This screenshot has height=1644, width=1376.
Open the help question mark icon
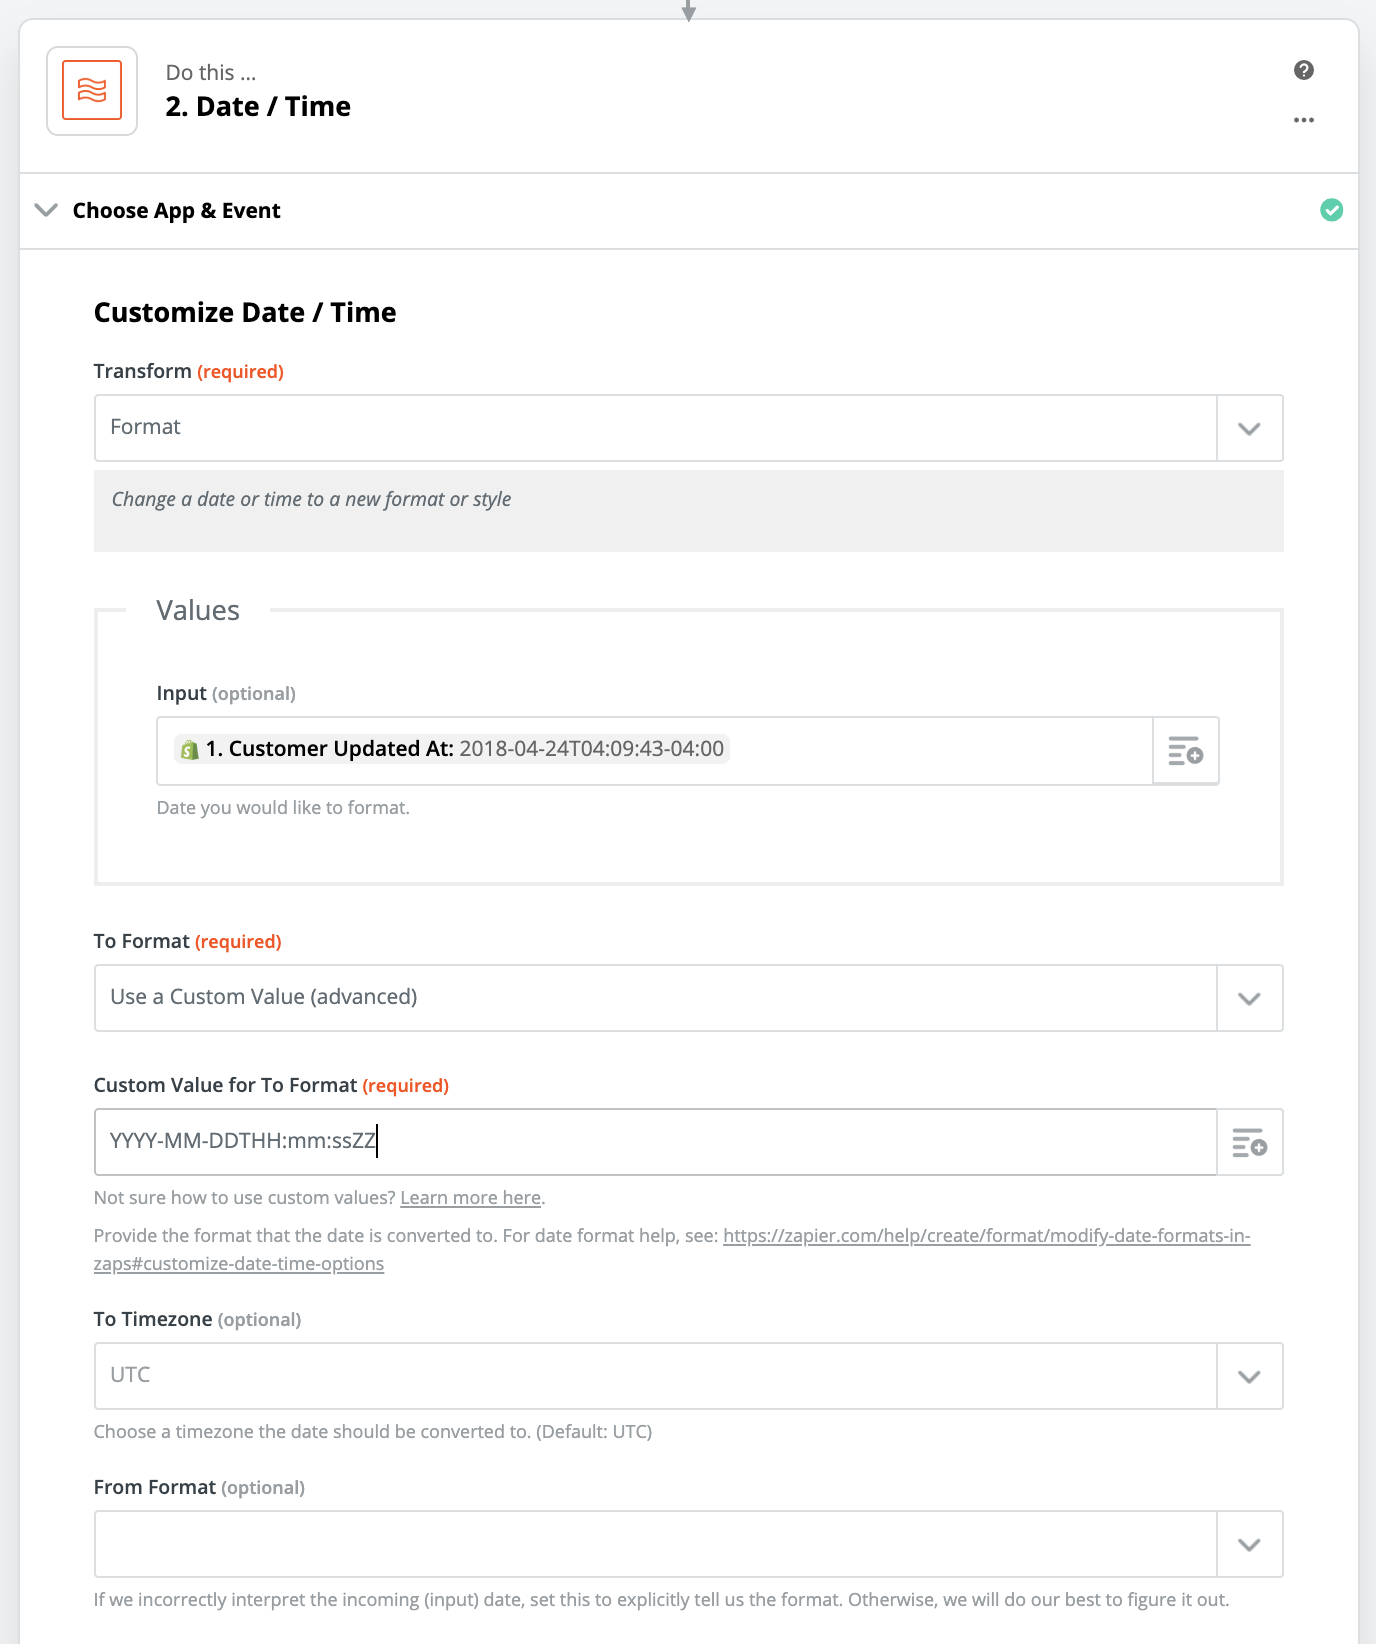(1303, 70)
